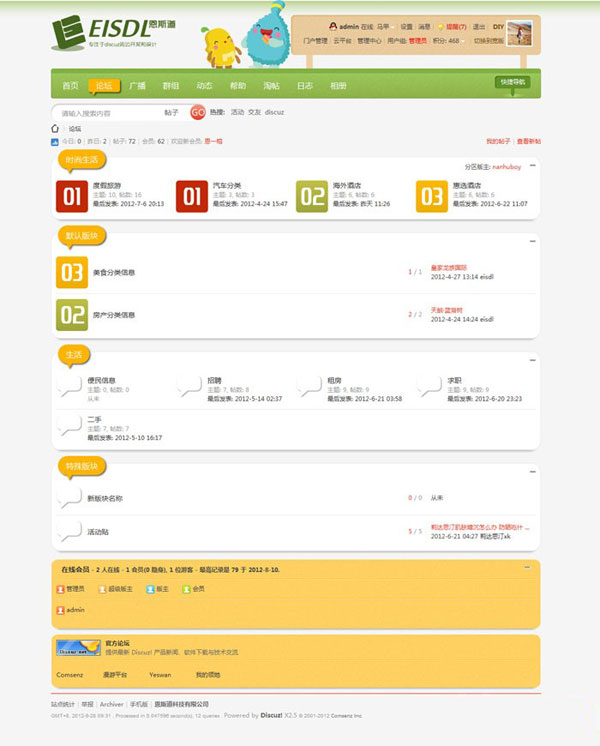Click the green 会员 legend icon
This screenshot has height=746, width=600.
coord(187,589)
